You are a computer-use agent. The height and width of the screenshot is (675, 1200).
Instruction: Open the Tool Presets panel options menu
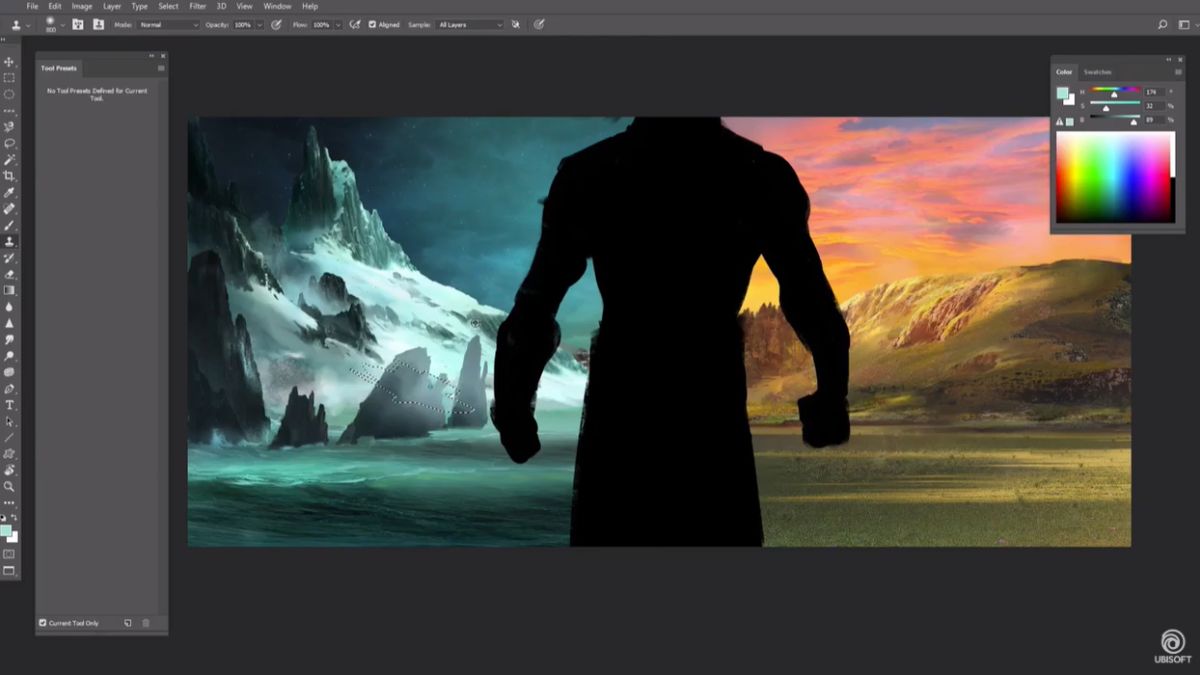point(161,68)
